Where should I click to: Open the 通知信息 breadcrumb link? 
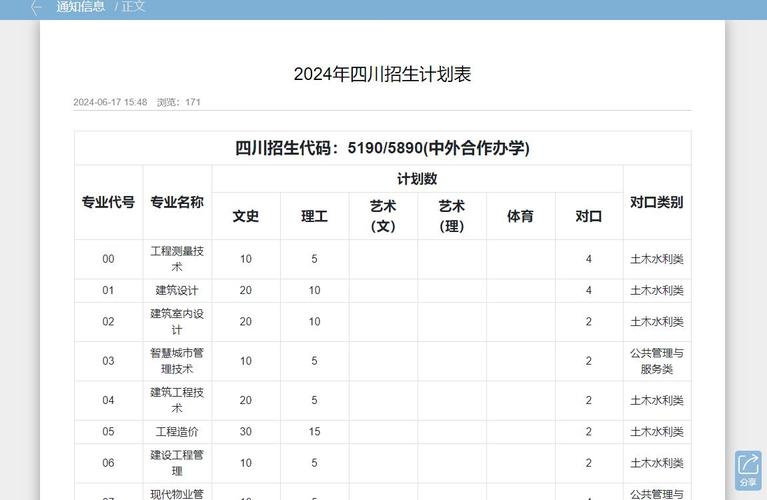click(81, 6)
